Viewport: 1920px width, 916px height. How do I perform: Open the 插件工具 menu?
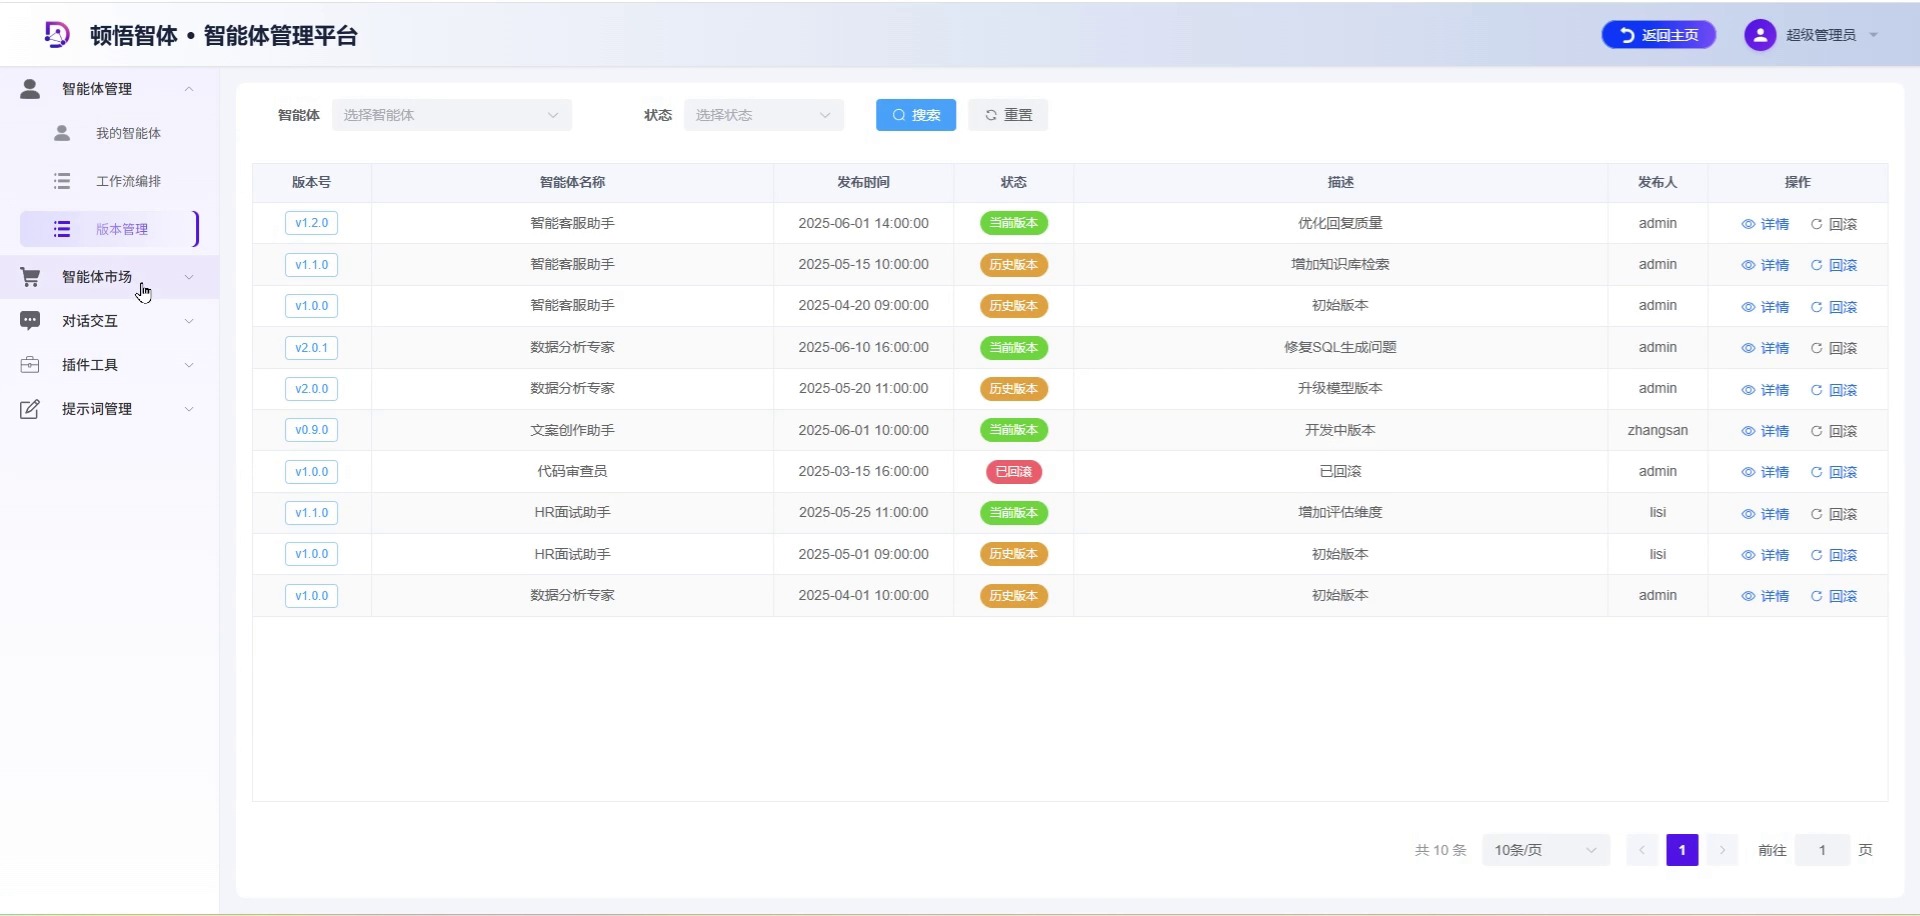[x=110, y=365]
